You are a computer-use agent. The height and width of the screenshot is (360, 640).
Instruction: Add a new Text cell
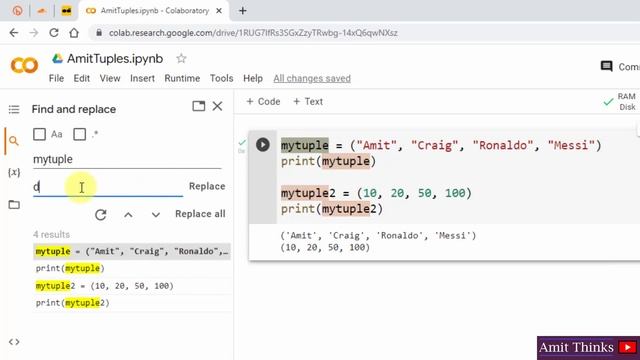308,102
